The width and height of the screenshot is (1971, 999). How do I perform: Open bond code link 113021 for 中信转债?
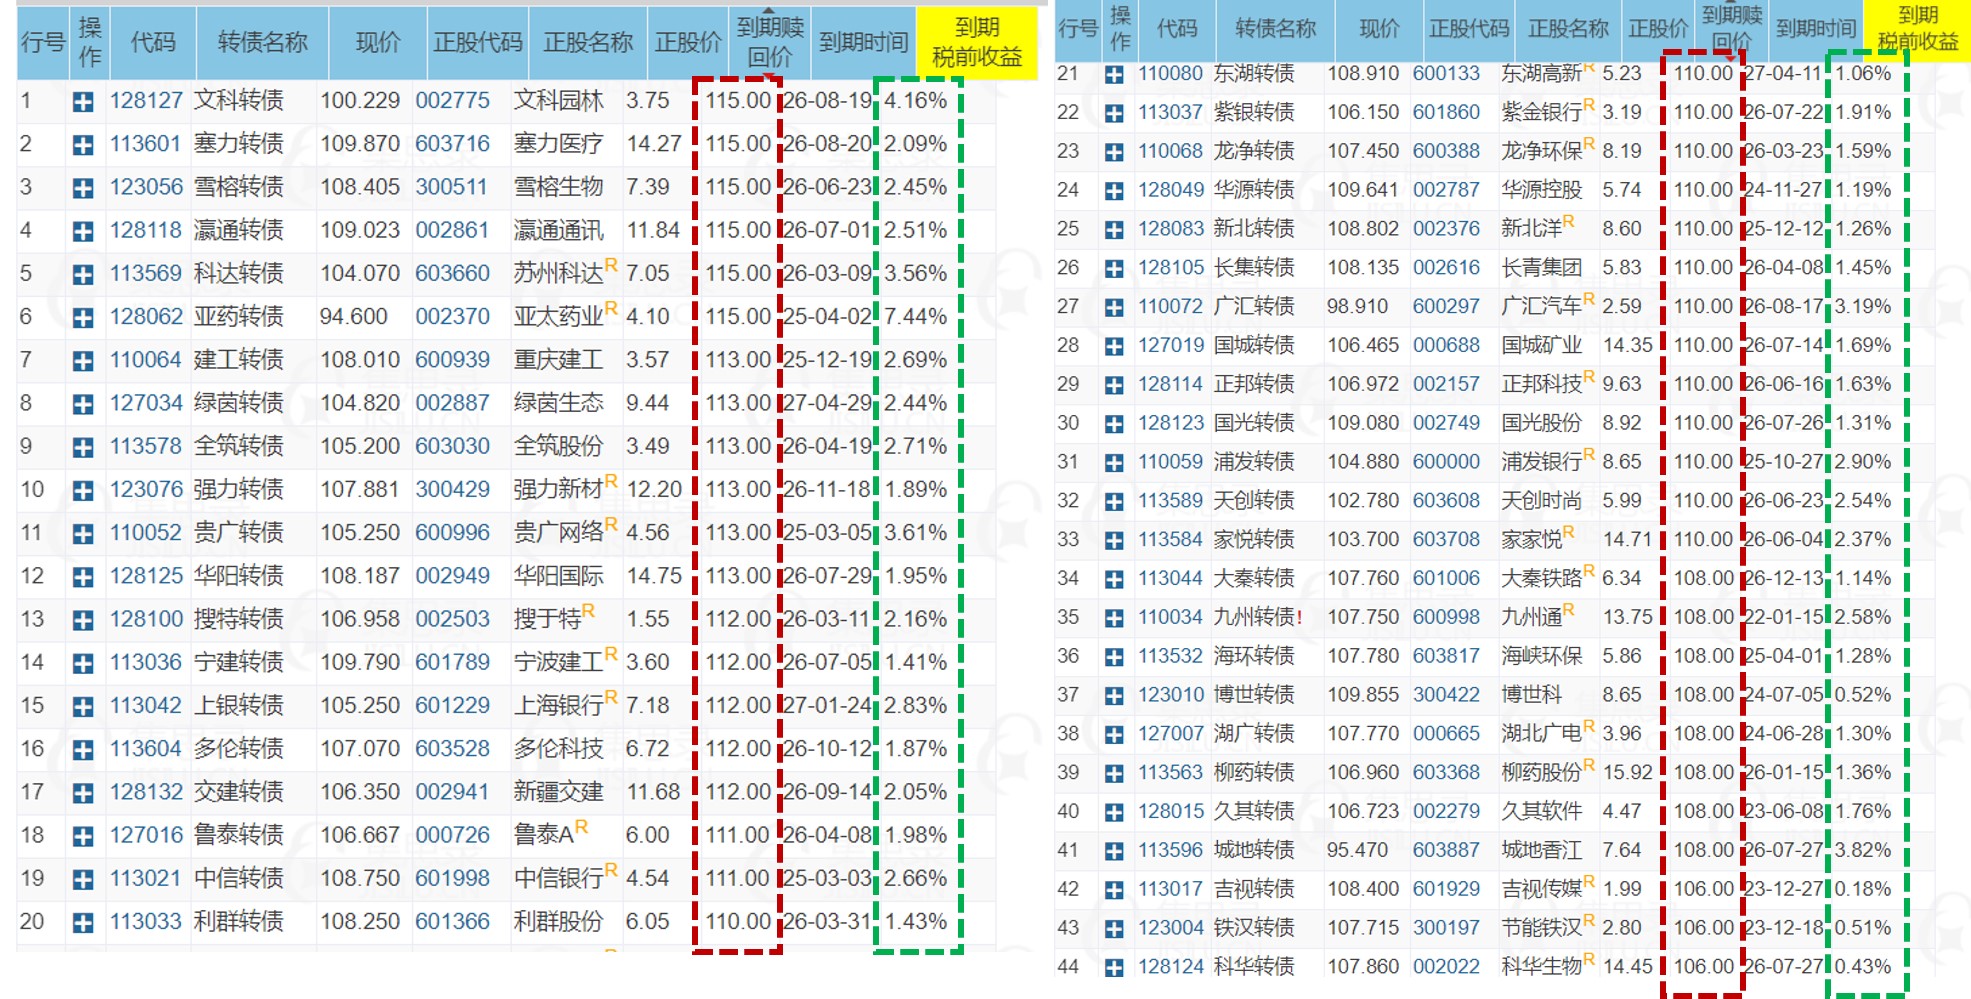tap(146, 878)
